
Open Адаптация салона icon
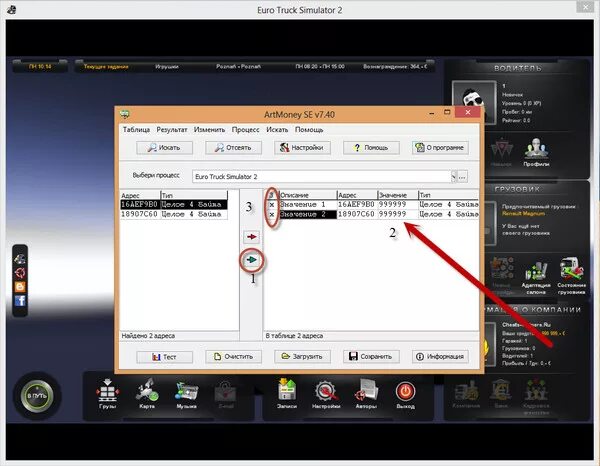pyautogui.click(x=536, y=278)
